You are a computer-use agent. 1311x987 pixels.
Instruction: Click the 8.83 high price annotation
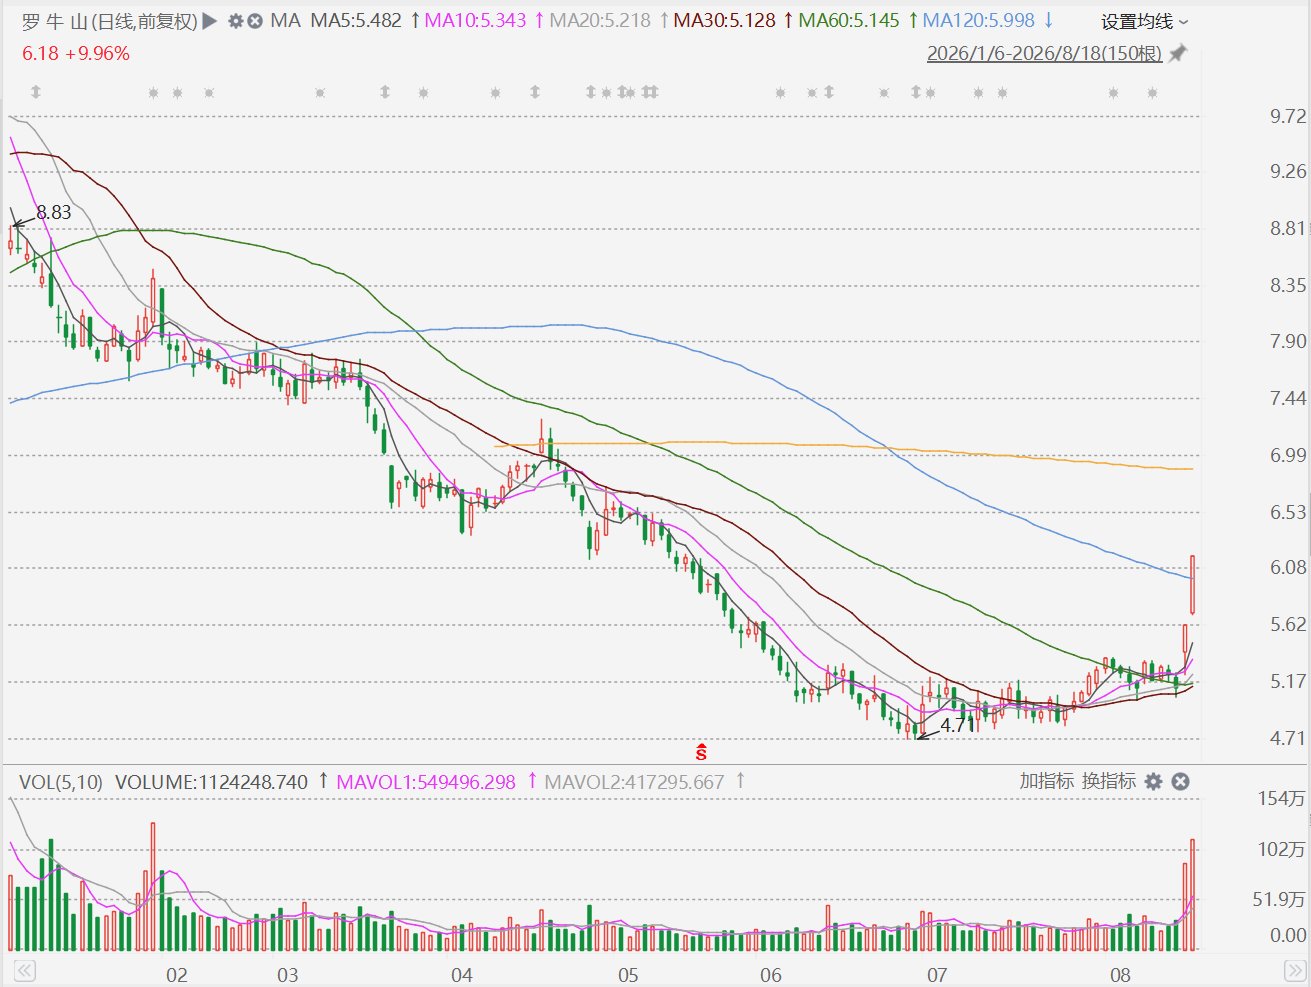click(x=54, y=212)
